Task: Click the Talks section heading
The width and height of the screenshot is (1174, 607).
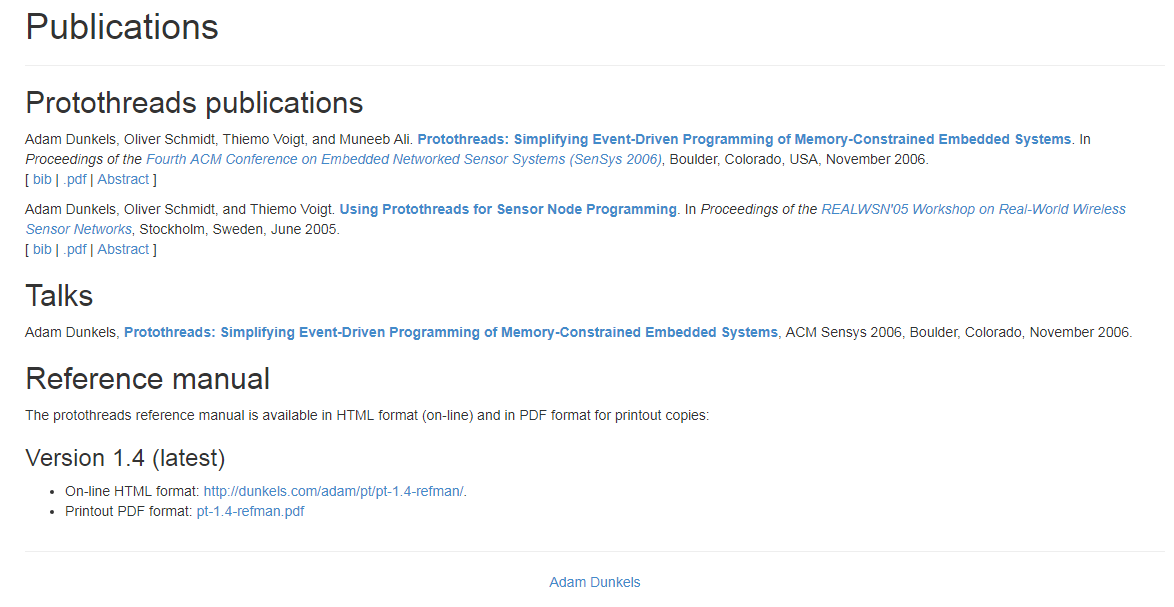Action: pos(59,296)
